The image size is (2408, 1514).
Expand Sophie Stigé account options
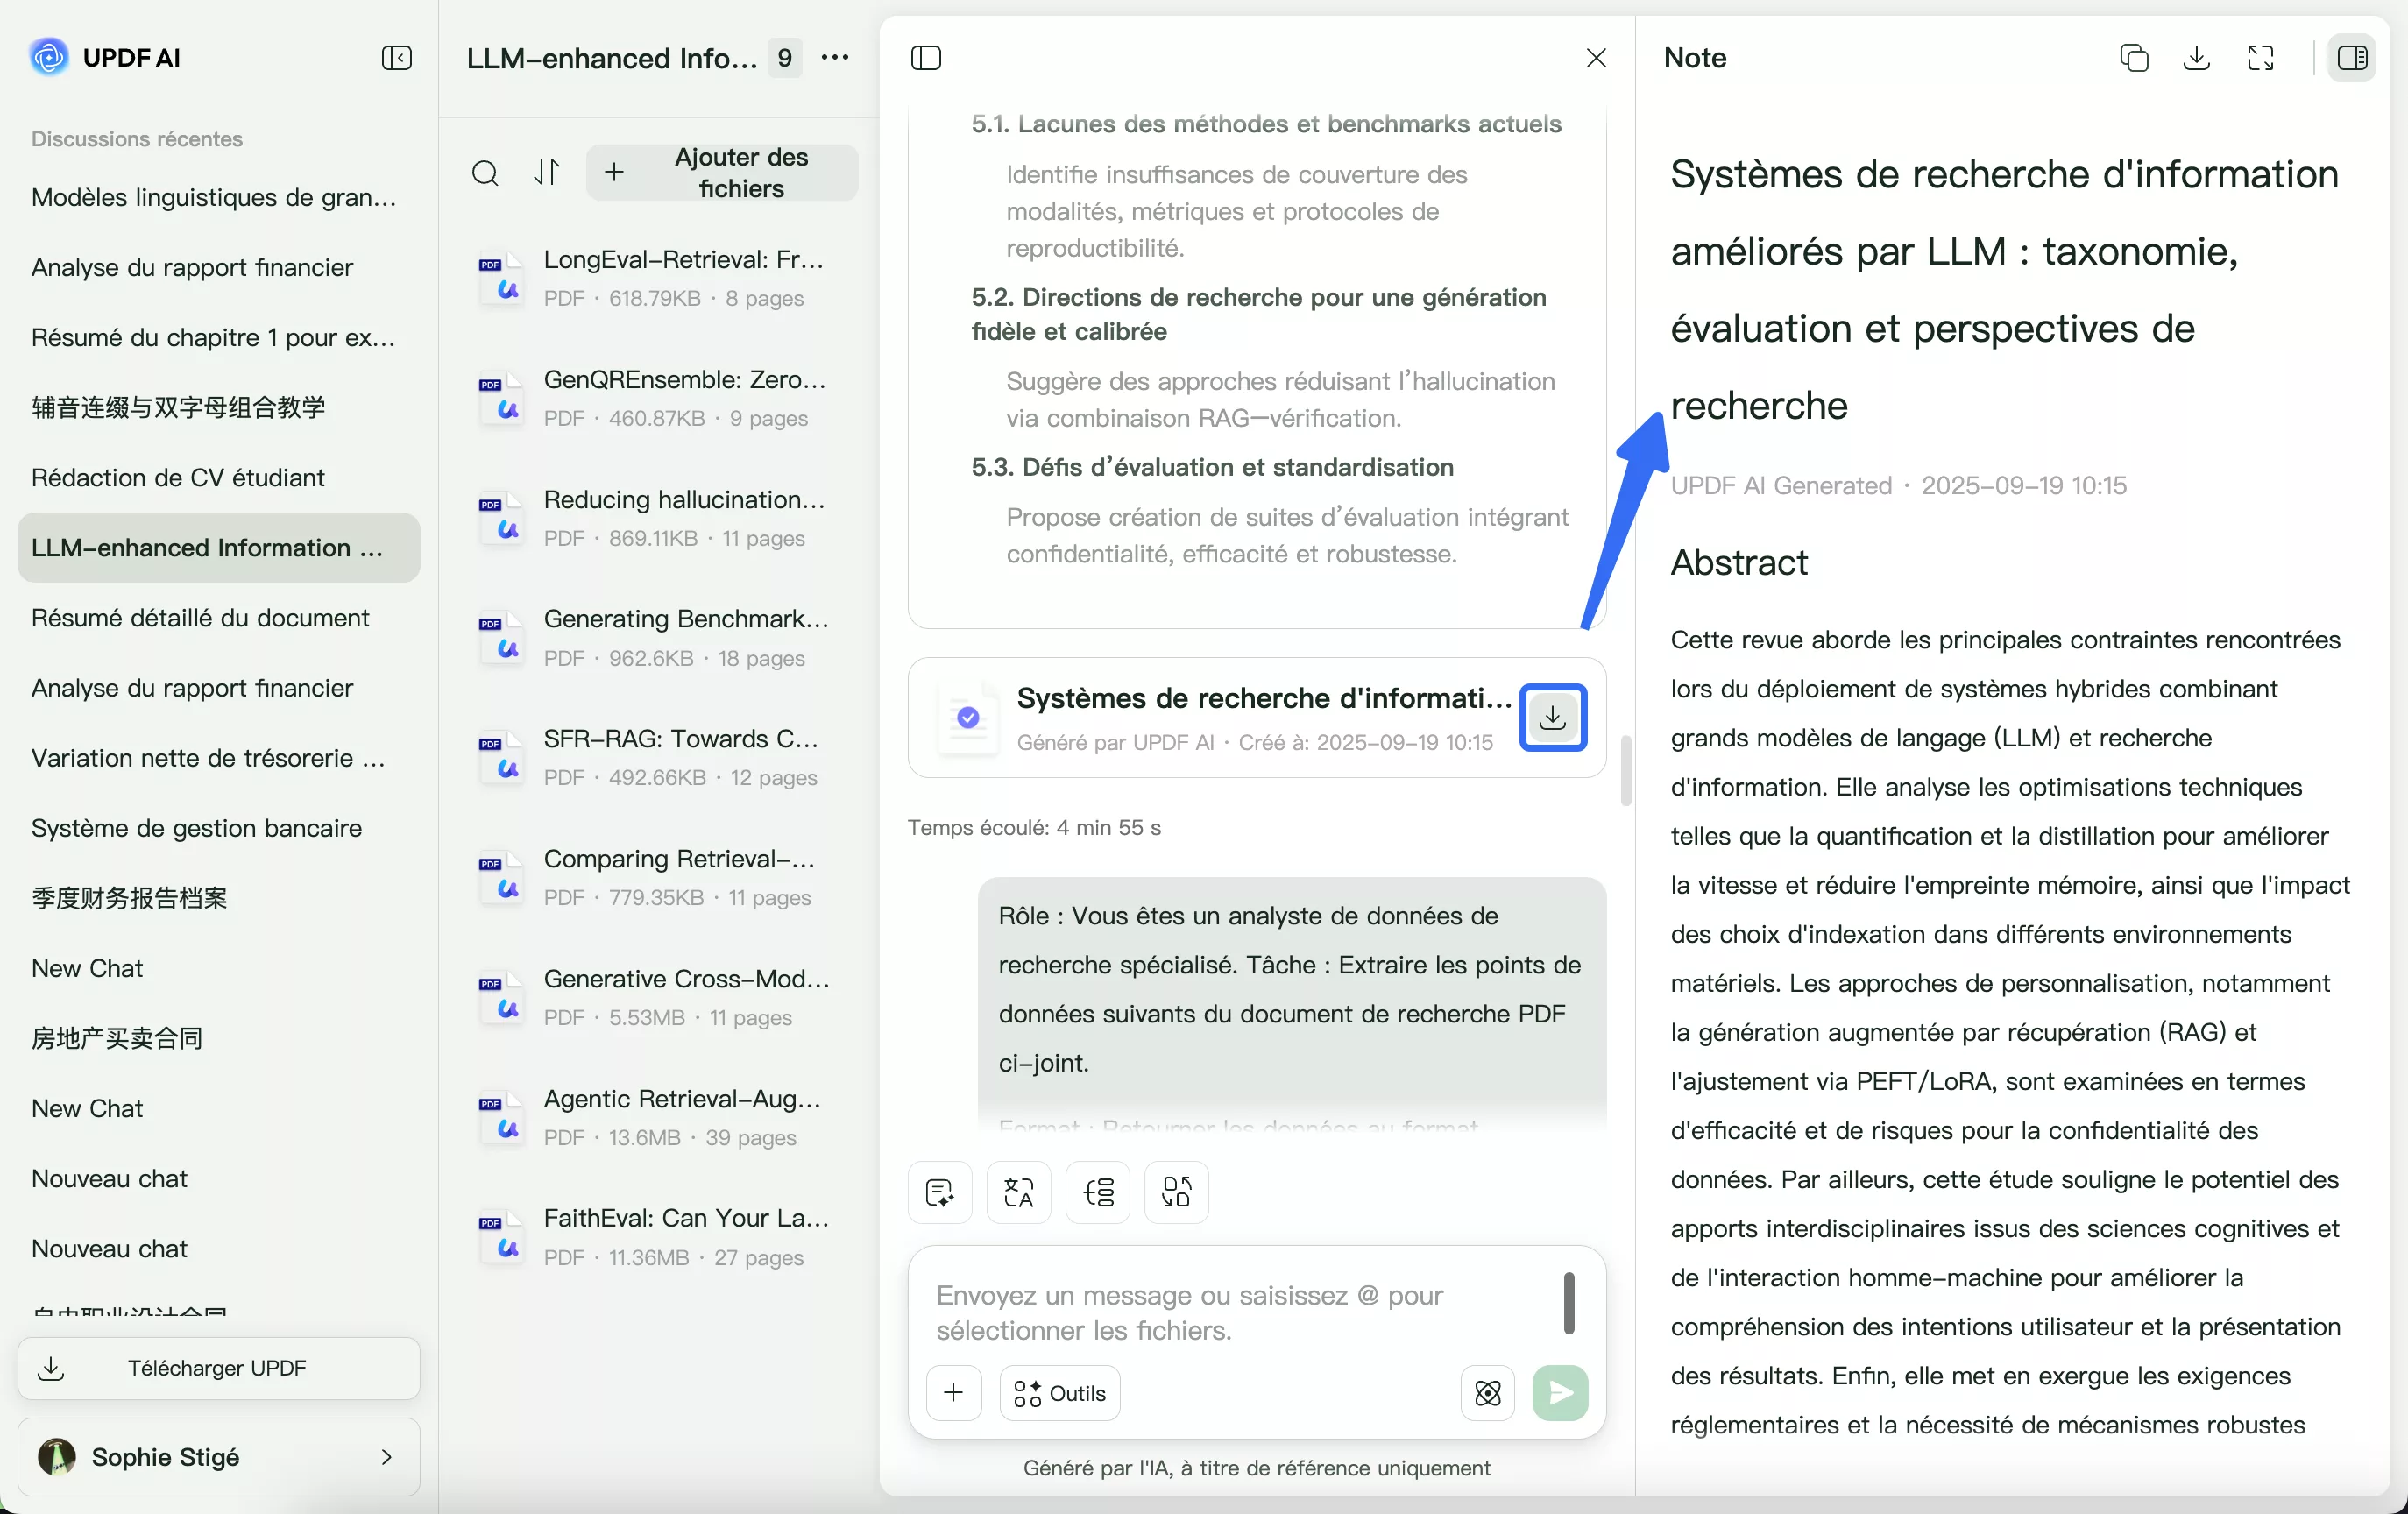tap(388, 1457)
